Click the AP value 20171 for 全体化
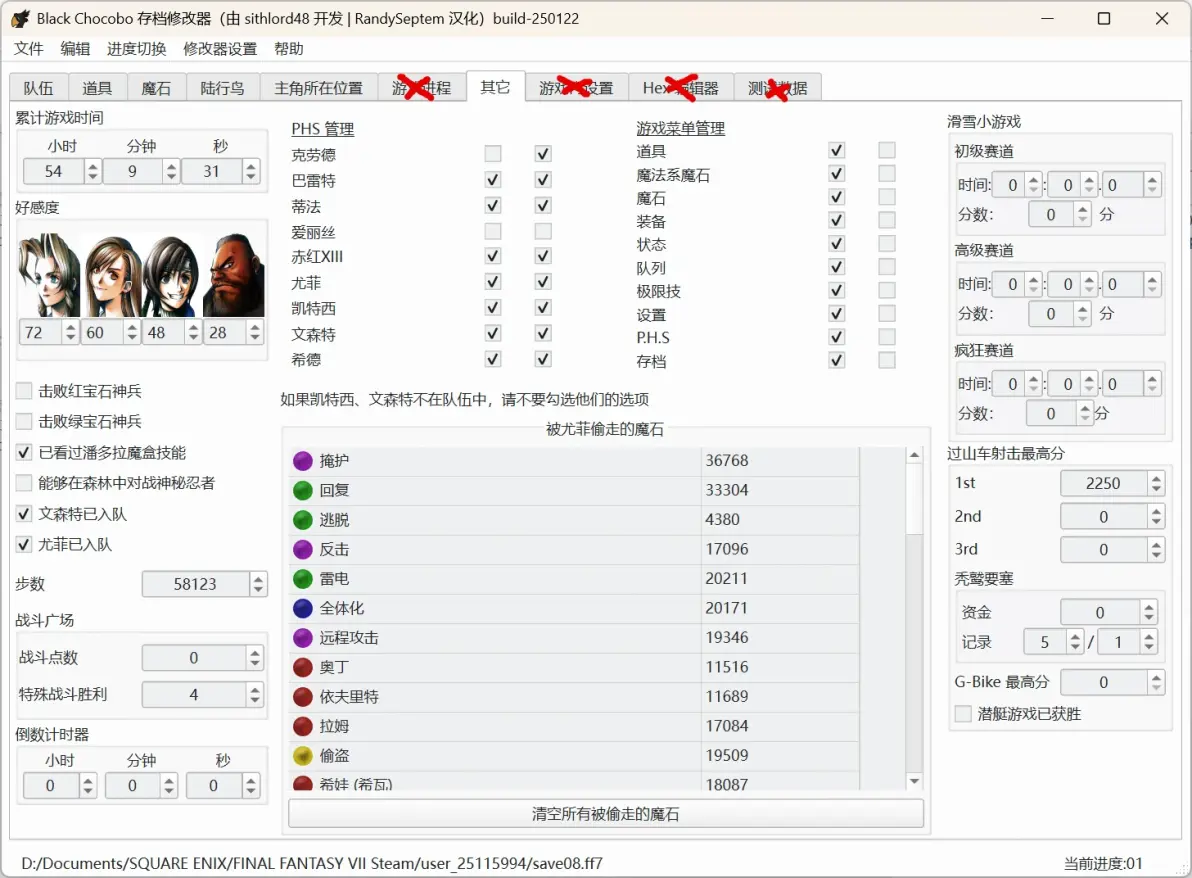 [727, 608]
